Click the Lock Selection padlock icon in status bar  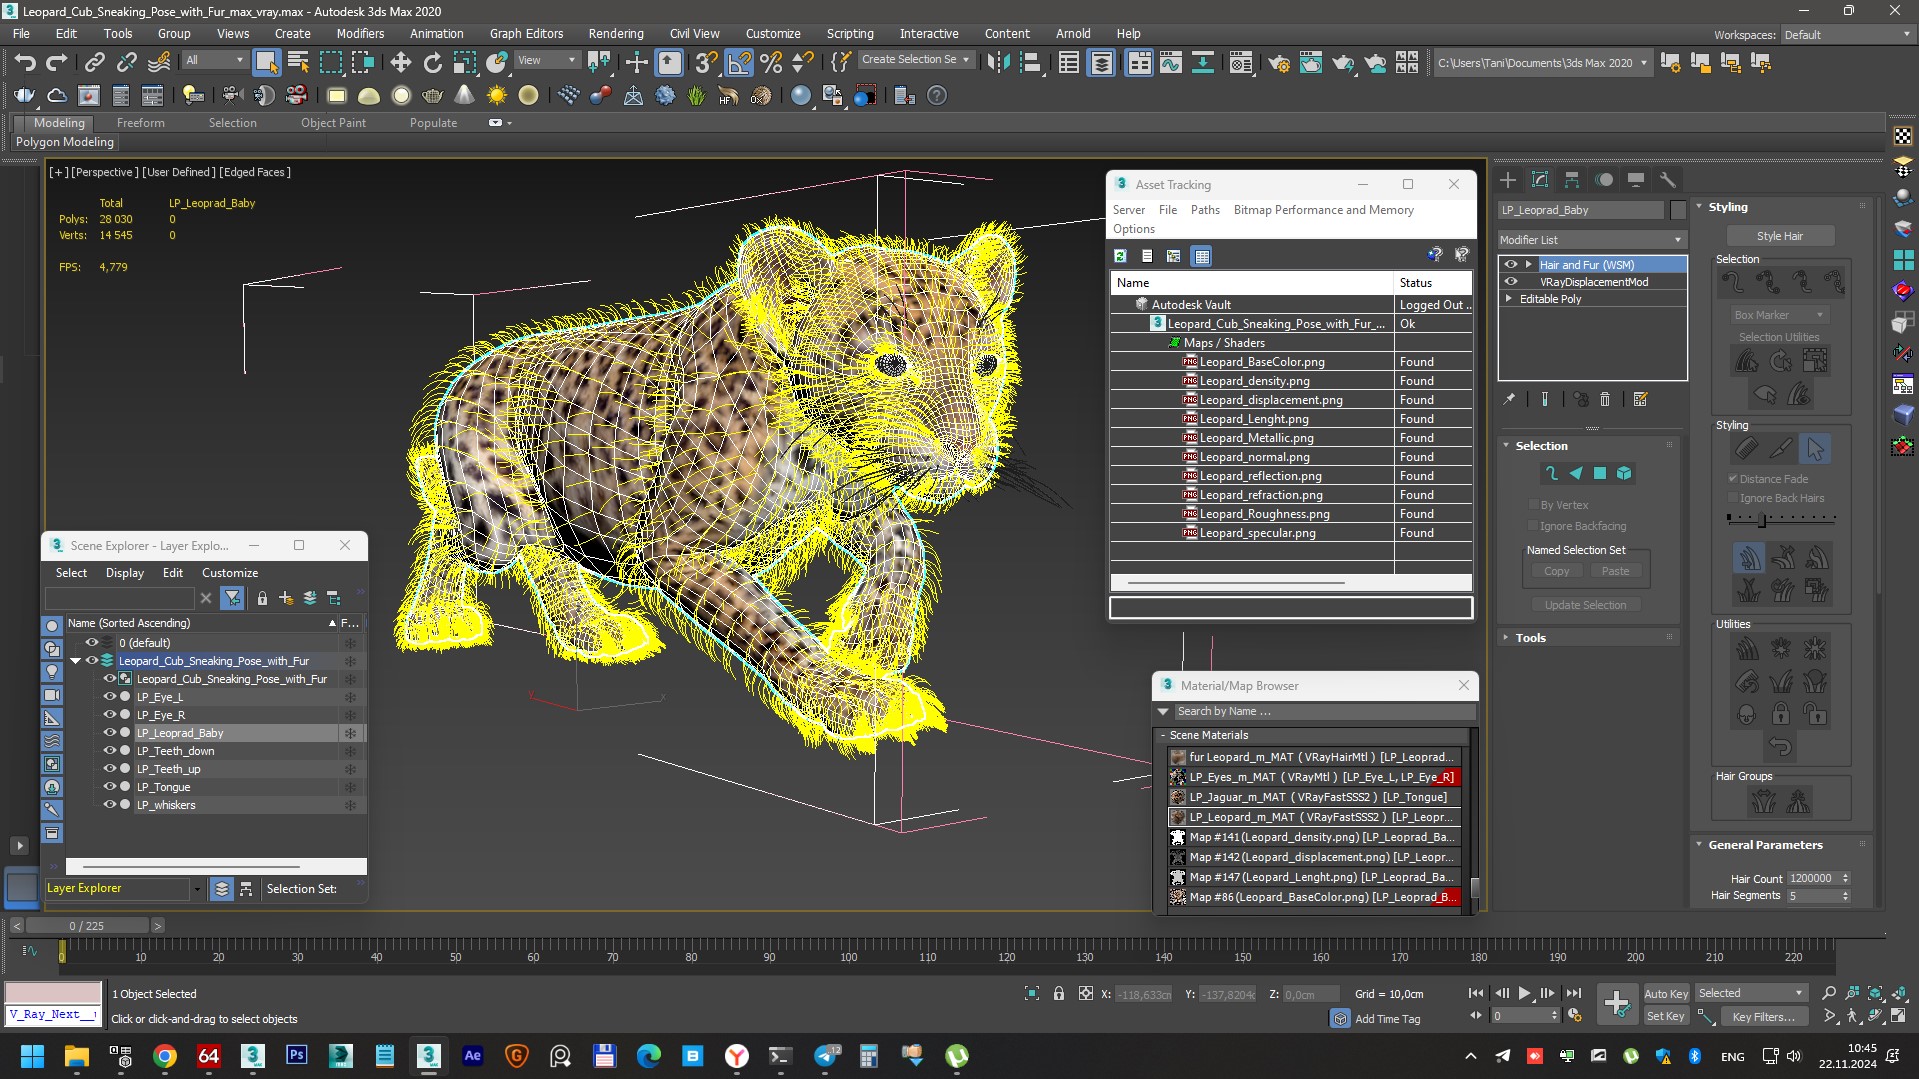click(1059, 993)
